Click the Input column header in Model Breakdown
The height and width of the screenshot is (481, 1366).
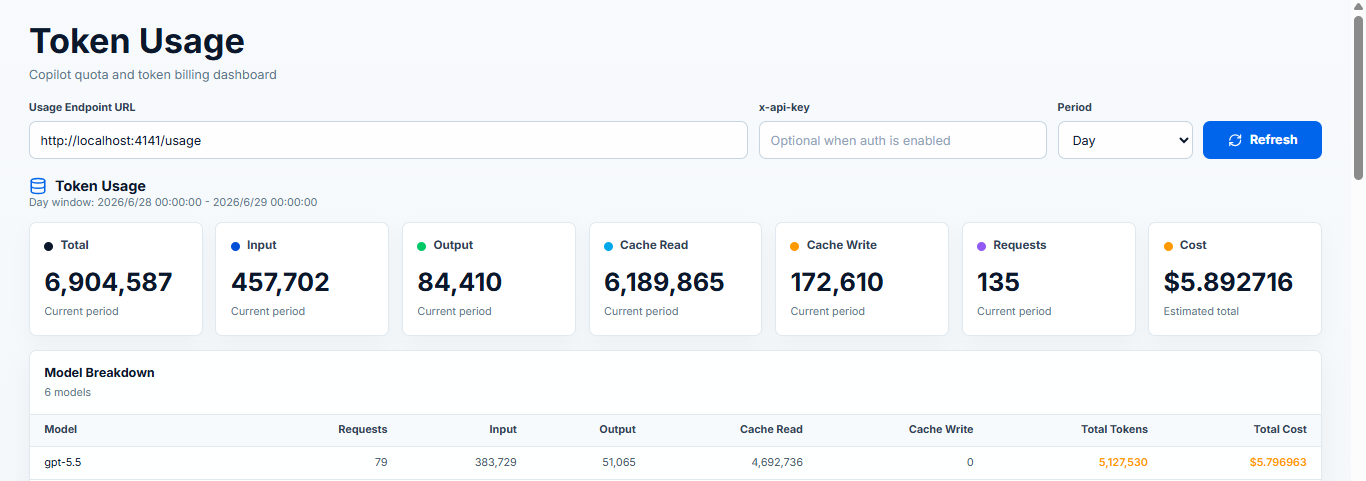pyautogui.click(x=503, y=429)
